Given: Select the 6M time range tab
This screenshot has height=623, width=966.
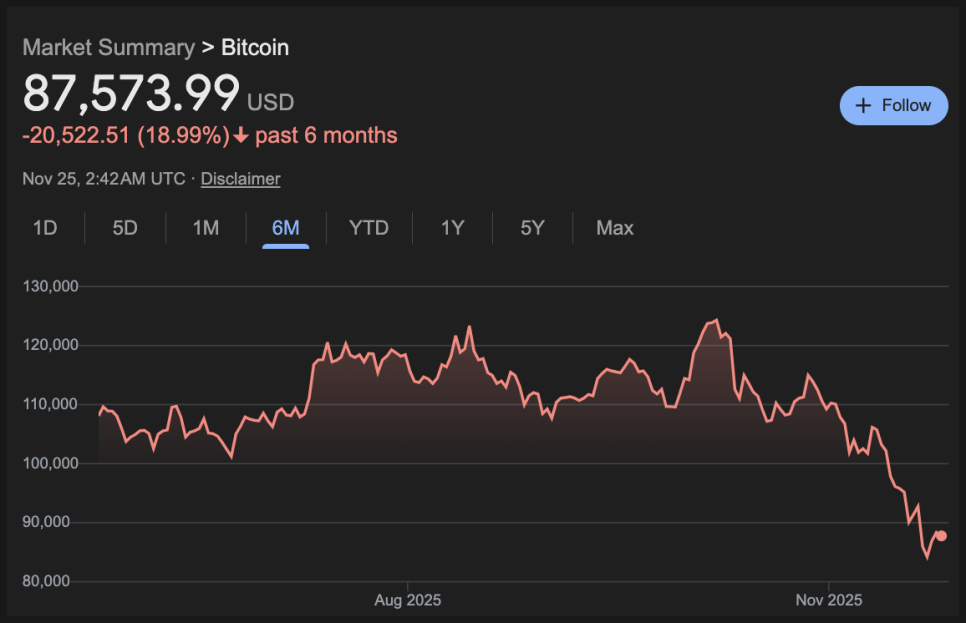Looking at the screenshot, I should coord(286,228).
